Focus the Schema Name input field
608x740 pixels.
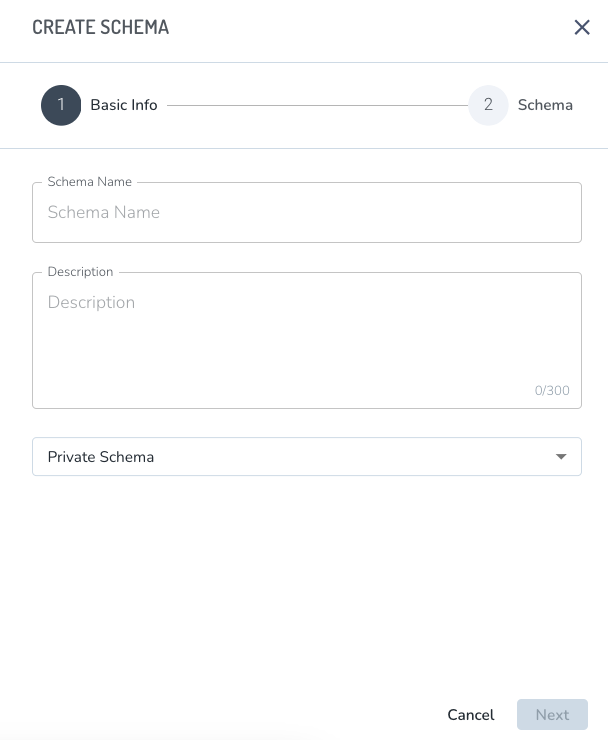[x=306, y=213]
